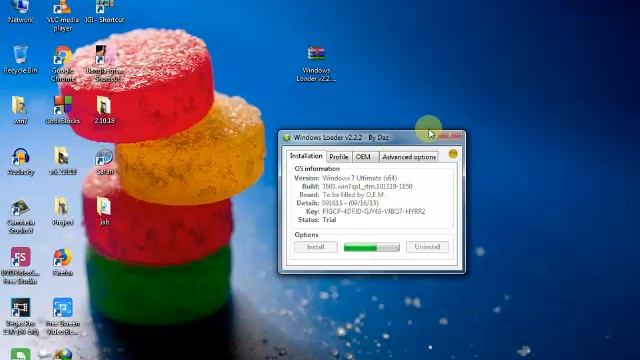Select the 2.10.18 folder
Image resolution: width=640 pixels, height=360 pixels.
104,110
